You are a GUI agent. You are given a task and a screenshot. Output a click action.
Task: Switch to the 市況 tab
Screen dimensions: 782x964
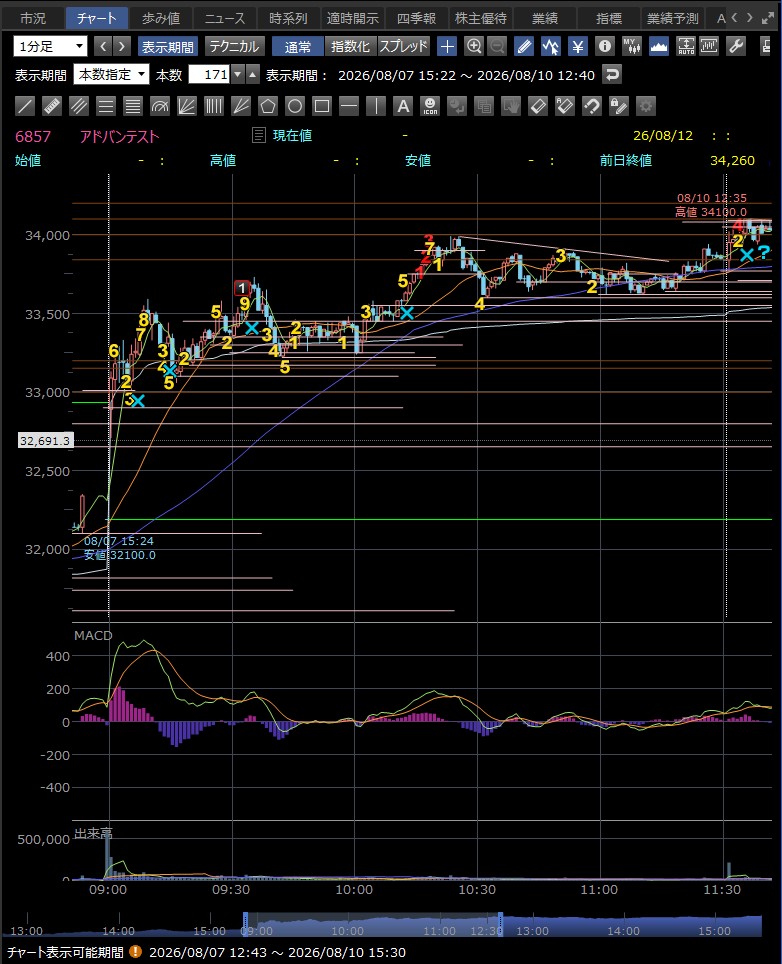click(x=33, y=18)
